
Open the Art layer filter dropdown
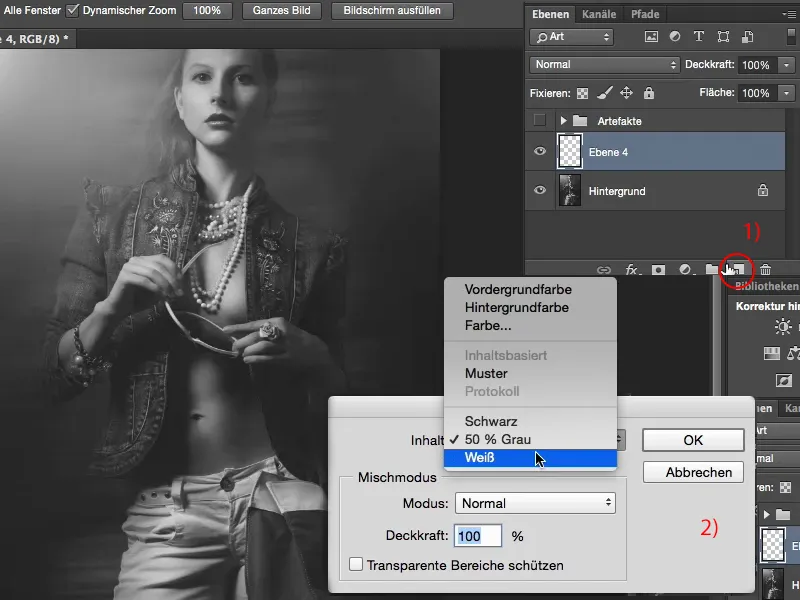coord(571,37)
